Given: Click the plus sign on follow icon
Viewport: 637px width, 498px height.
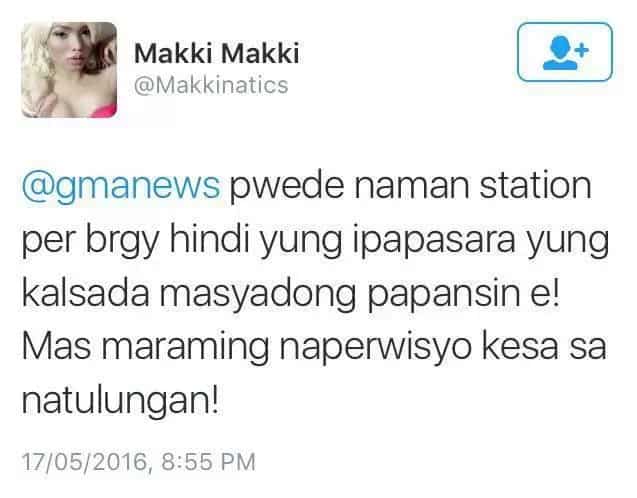Looking at the screenshot, I should (x=581, y=50).
